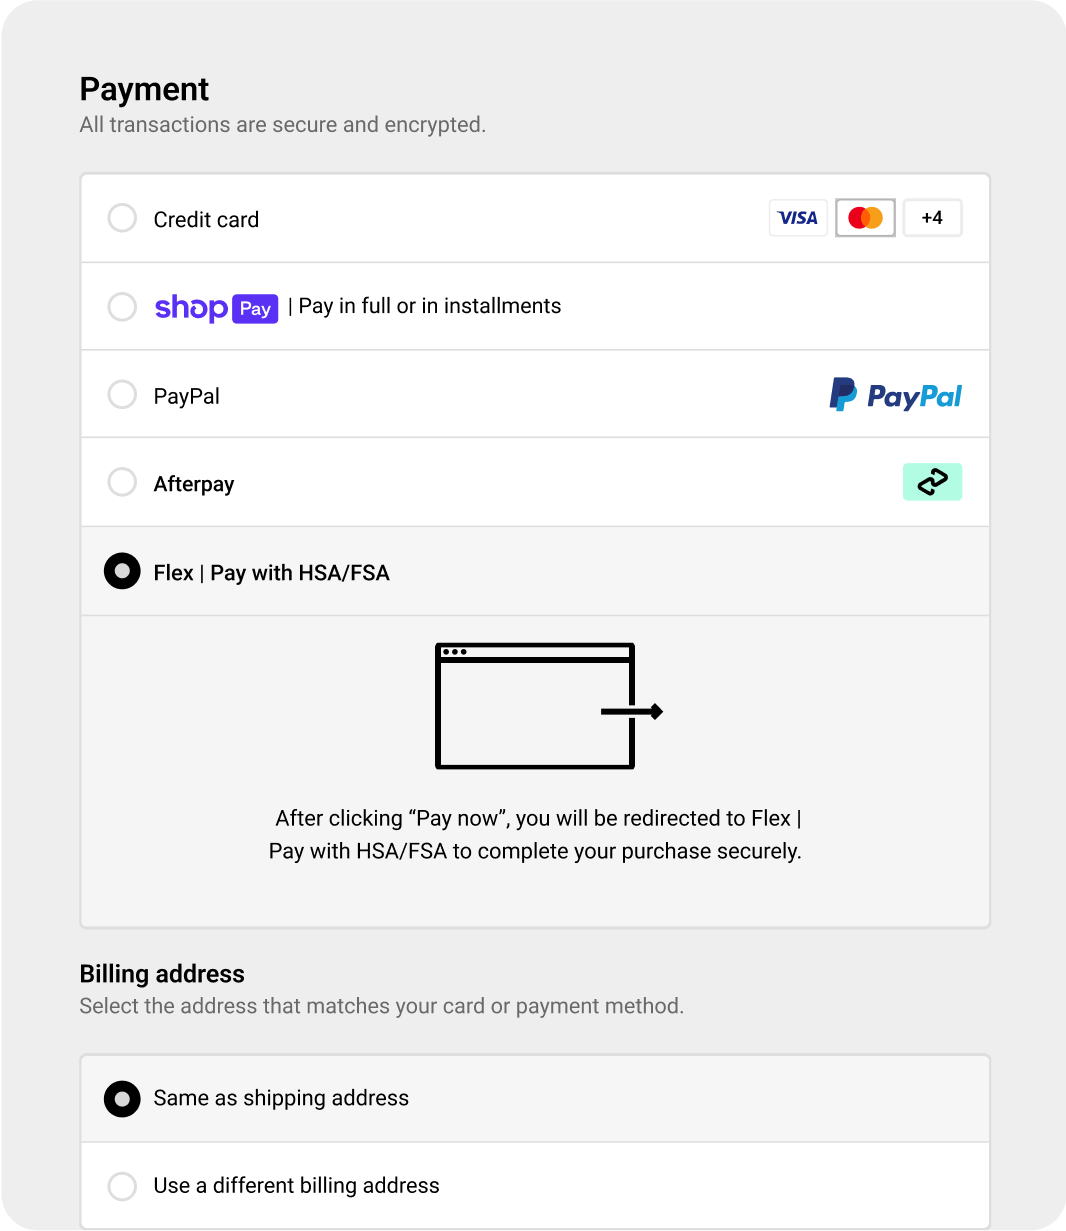Screen dimensions: 1066x1231
Task: Click the Use a different billing address label
Action: tap(296, 1186)
